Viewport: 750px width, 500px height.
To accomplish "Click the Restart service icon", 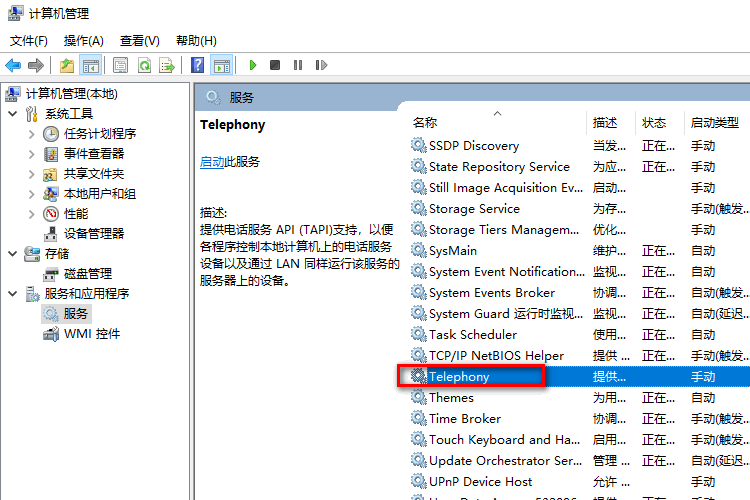I will (x=321, y=65).
